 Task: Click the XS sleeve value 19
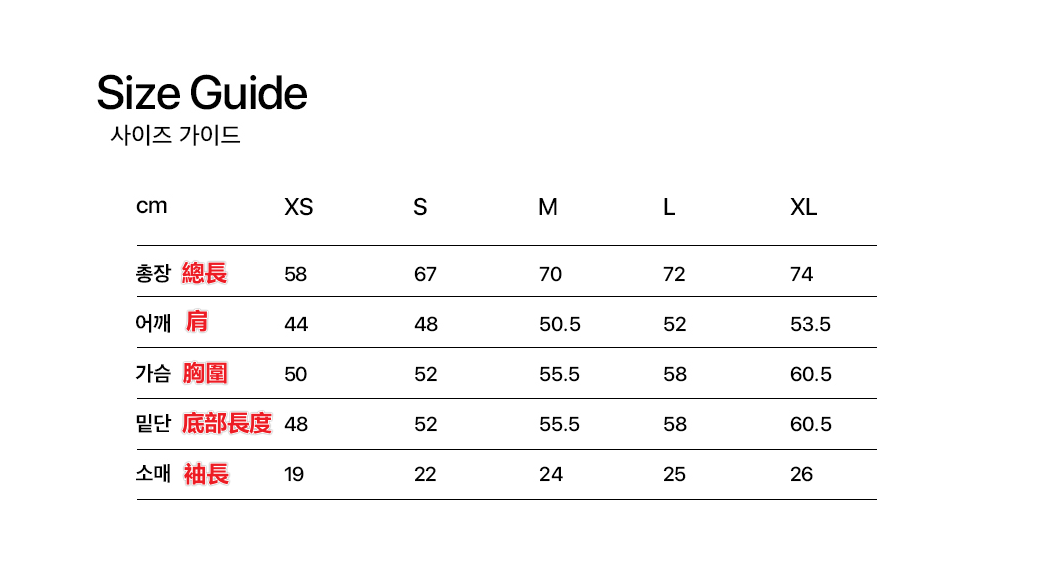294,474
